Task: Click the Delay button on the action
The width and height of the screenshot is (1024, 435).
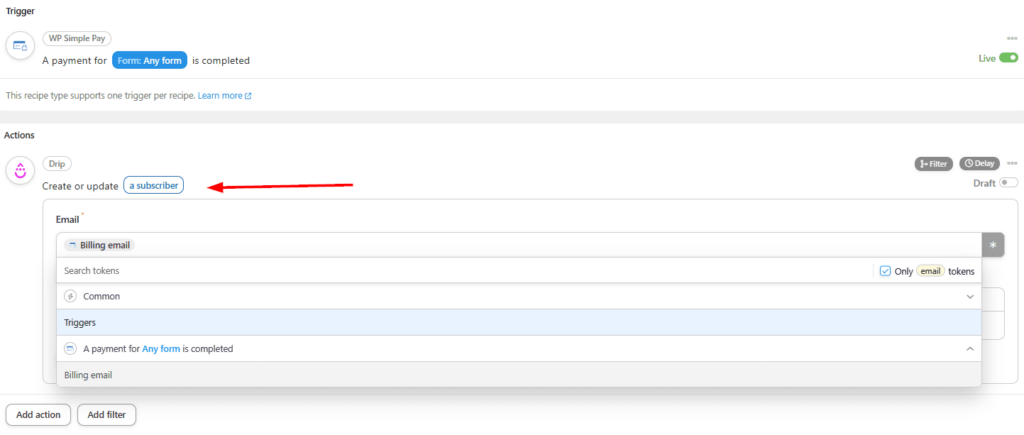Action: [x=979, y=164]
